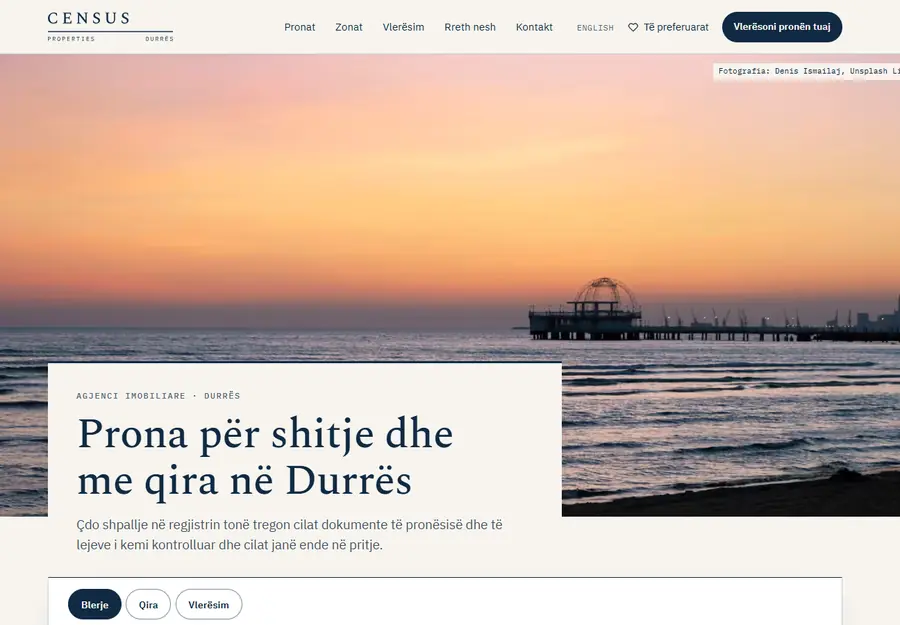Visit the Rreth nesh page
Viewport: 900px width, 625px height.
[x=470, y=27]
